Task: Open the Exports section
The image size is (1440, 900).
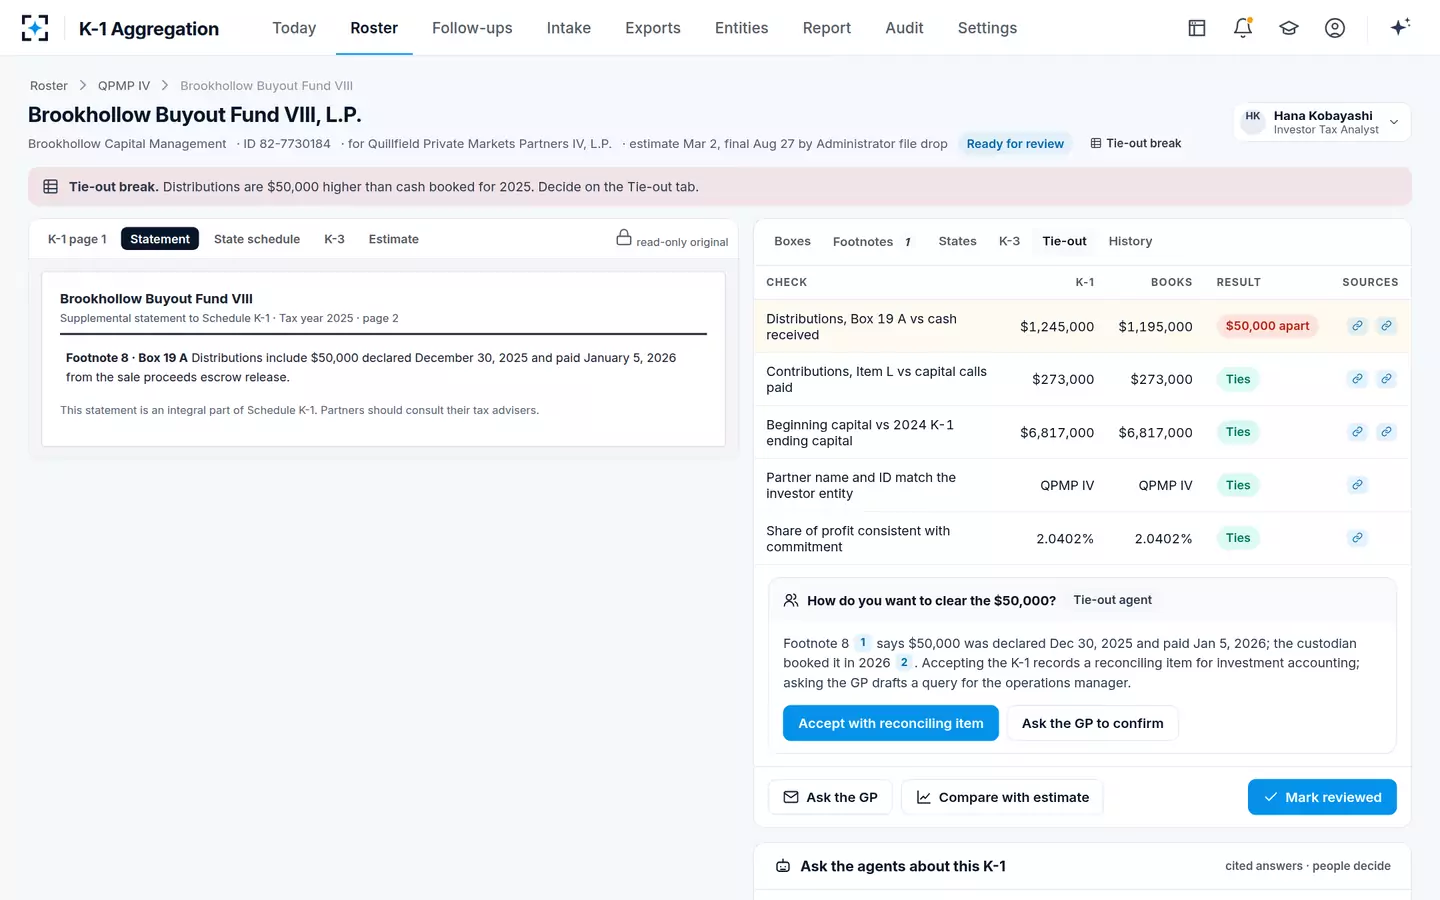Action: coord(653,28)
